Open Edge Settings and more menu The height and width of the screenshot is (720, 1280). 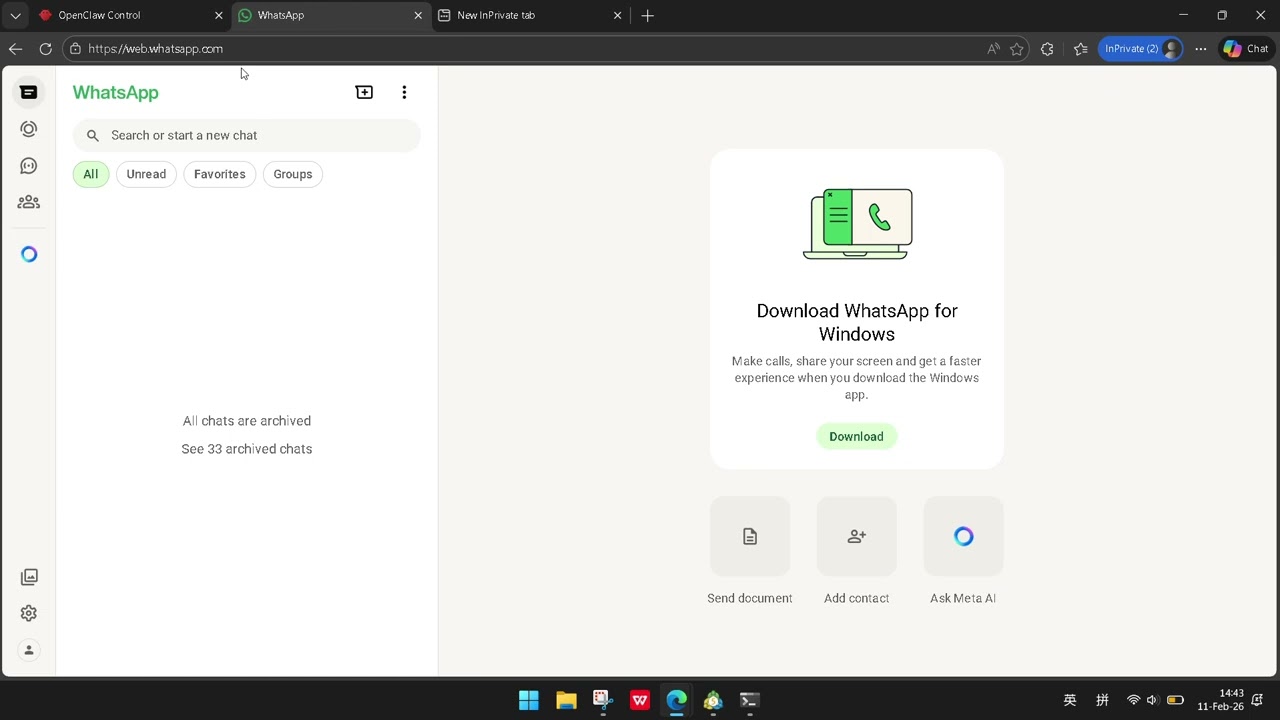click(1201, 48)
